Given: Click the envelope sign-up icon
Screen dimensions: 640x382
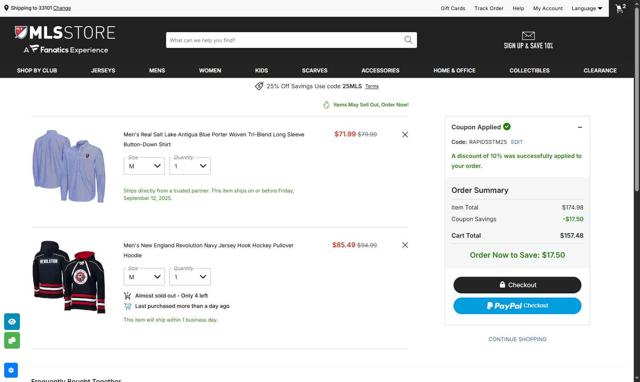Looking at the screenshot, I should [x=528, y=36].
